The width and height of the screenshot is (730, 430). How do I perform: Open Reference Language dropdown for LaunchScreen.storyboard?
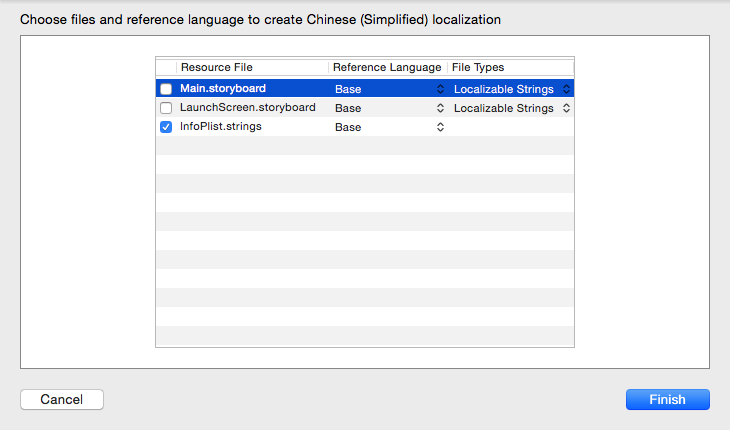click(x=389, y=108)
